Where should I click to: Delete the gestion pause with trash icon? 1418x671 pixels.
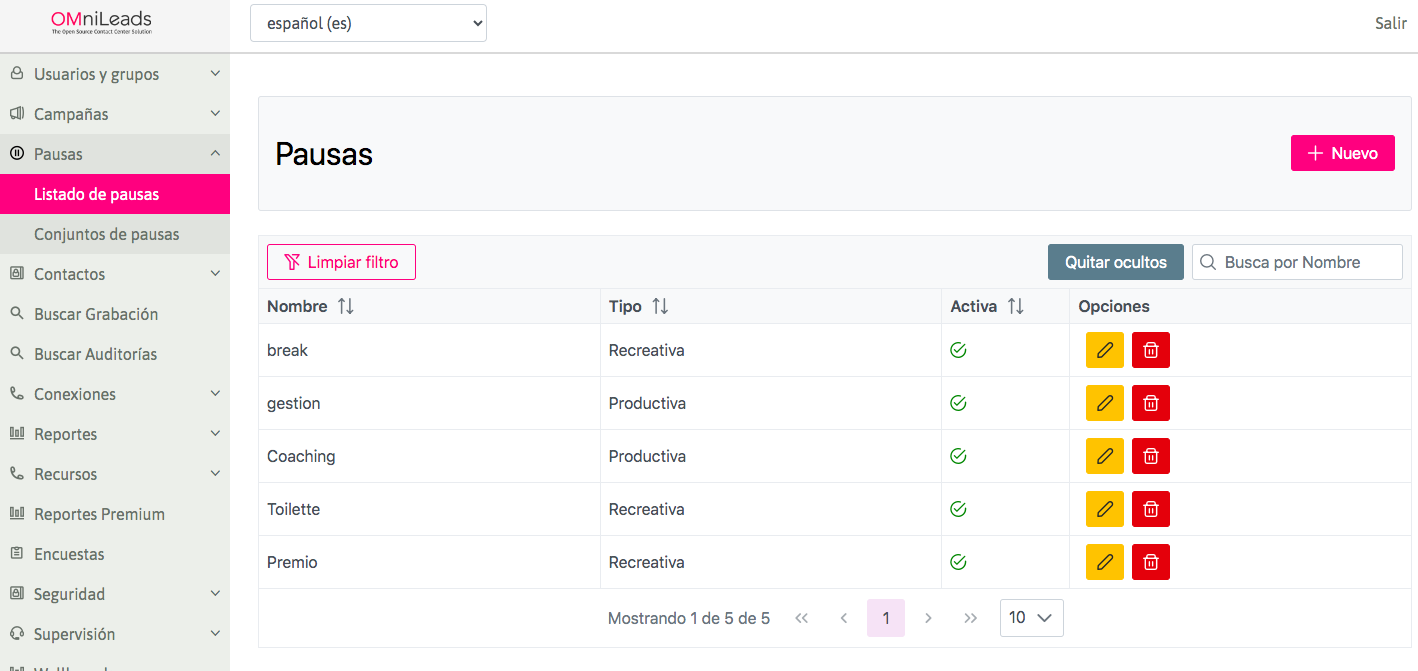[1150, 403]
